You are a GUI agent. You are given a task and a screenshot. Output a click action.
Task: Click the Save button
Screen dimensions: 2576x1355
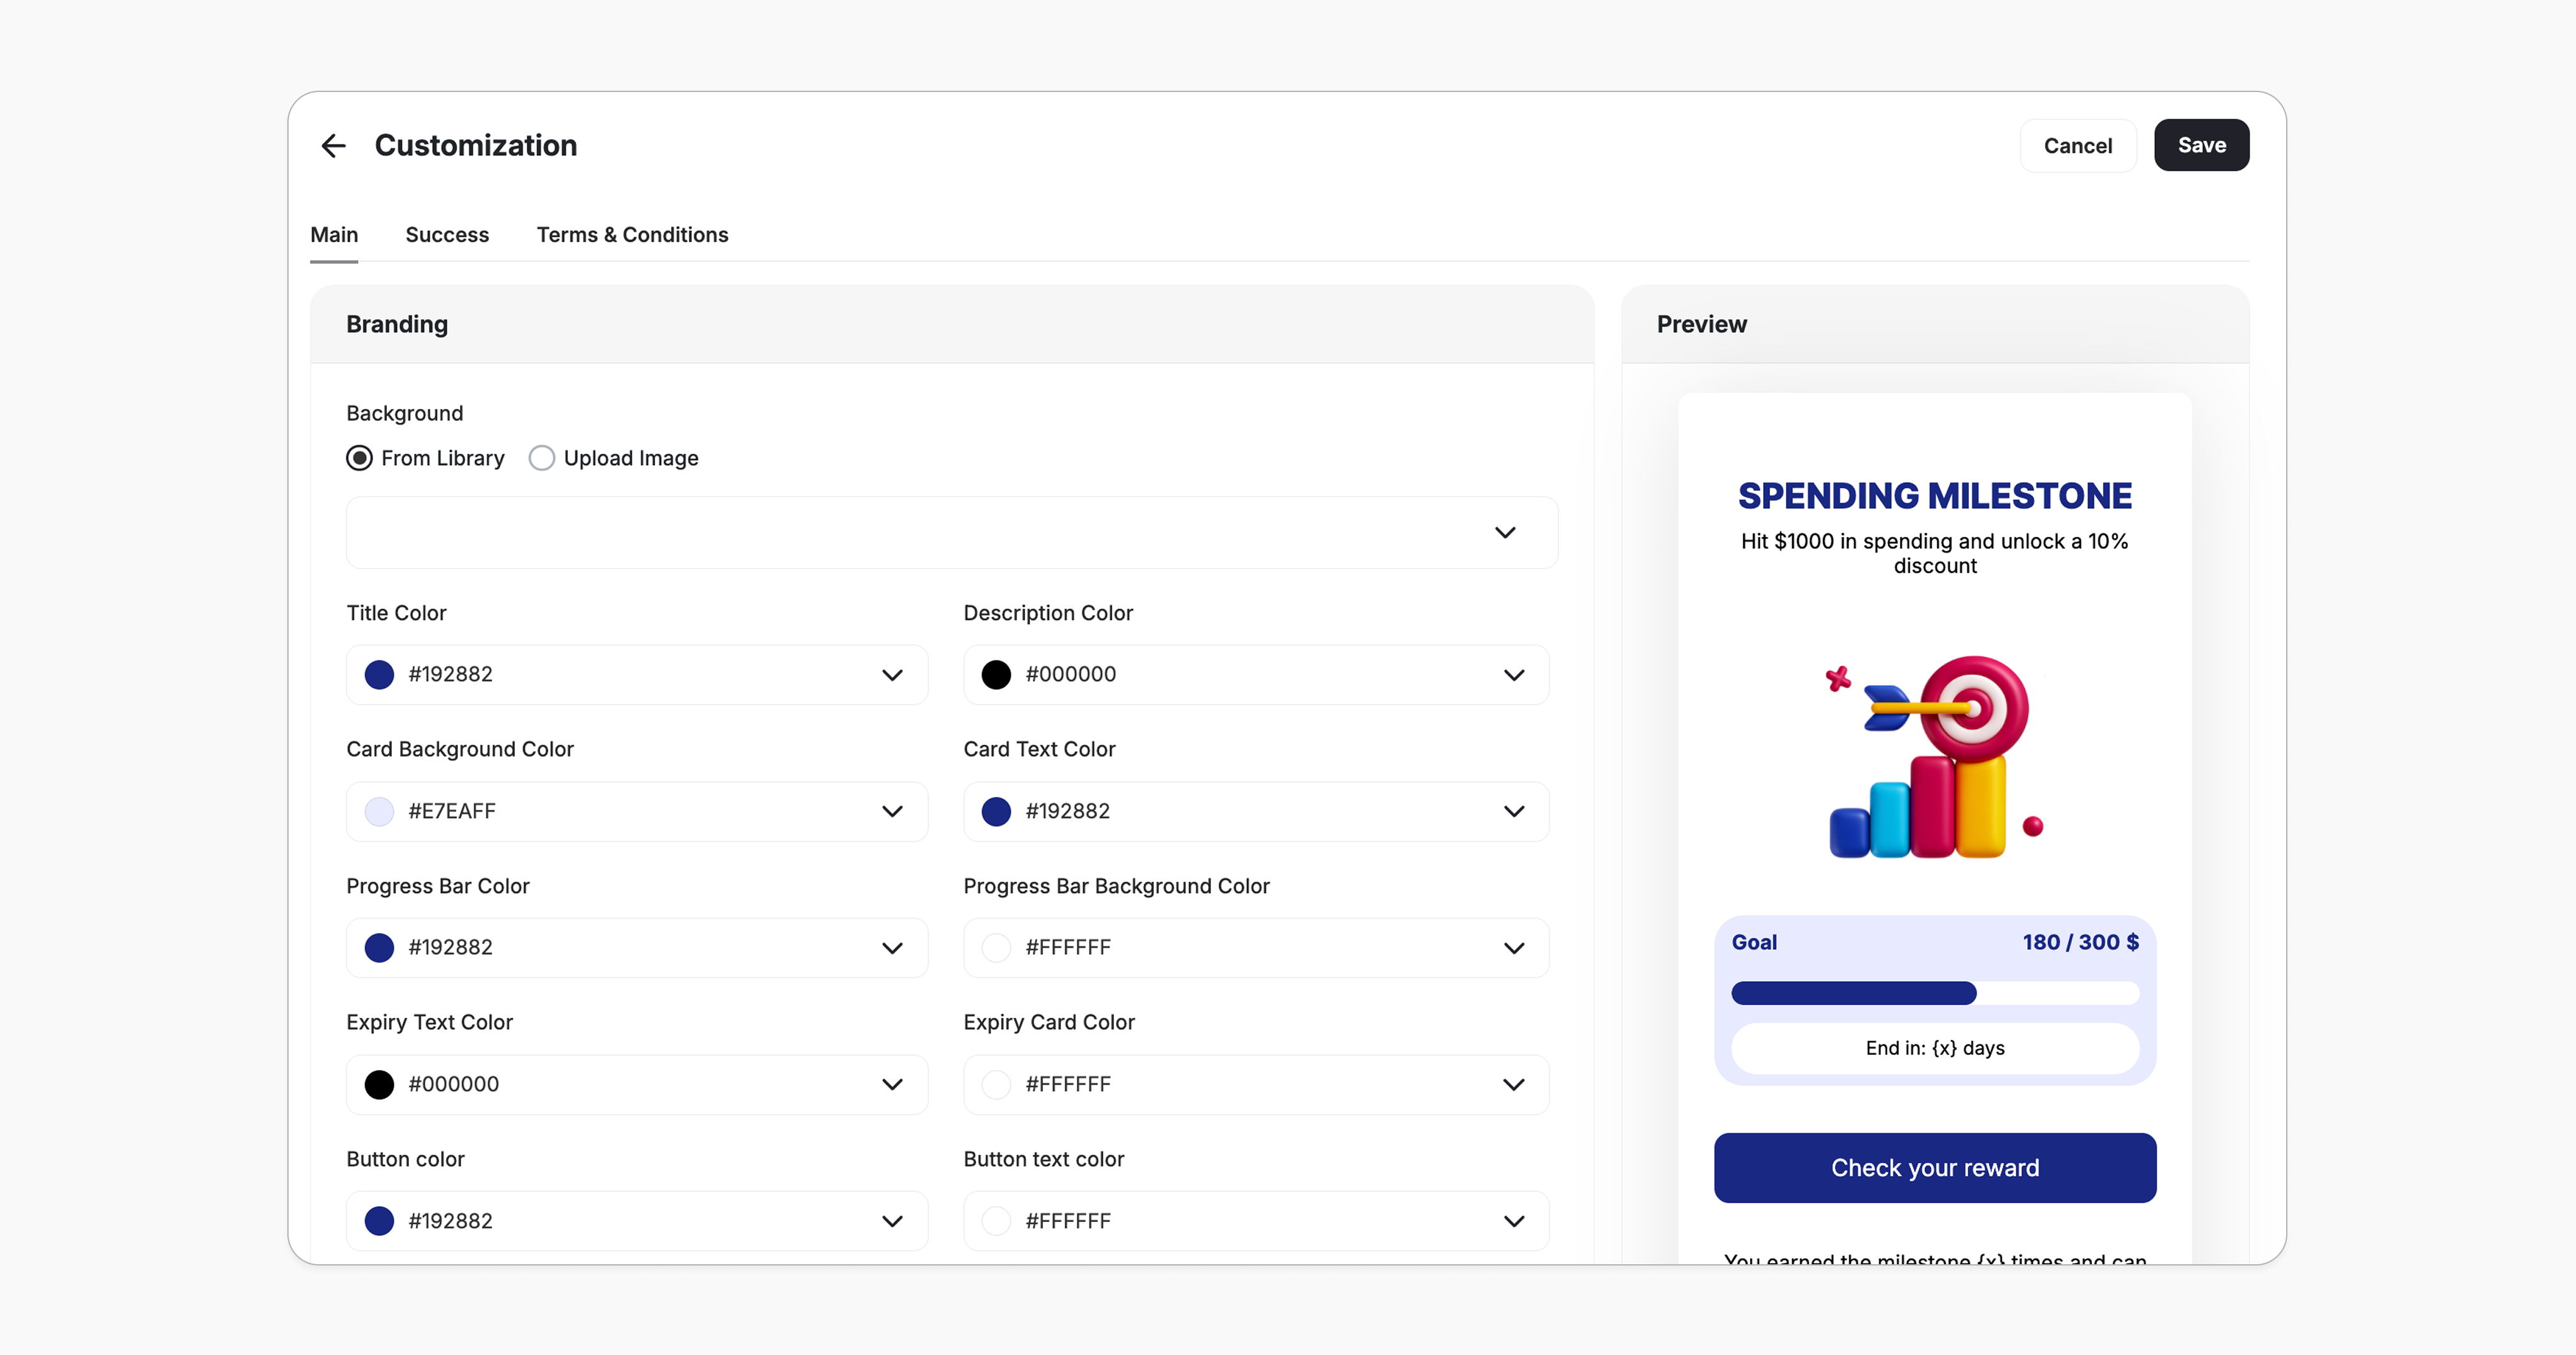click(x=2201, y=146)
